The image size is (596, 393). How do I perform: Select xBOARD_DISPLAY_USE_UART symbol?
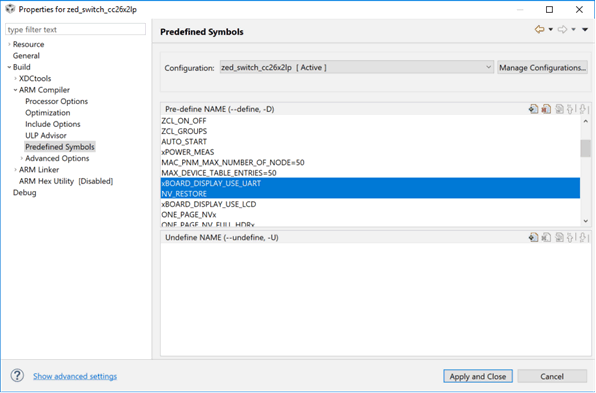coord(370,183)
